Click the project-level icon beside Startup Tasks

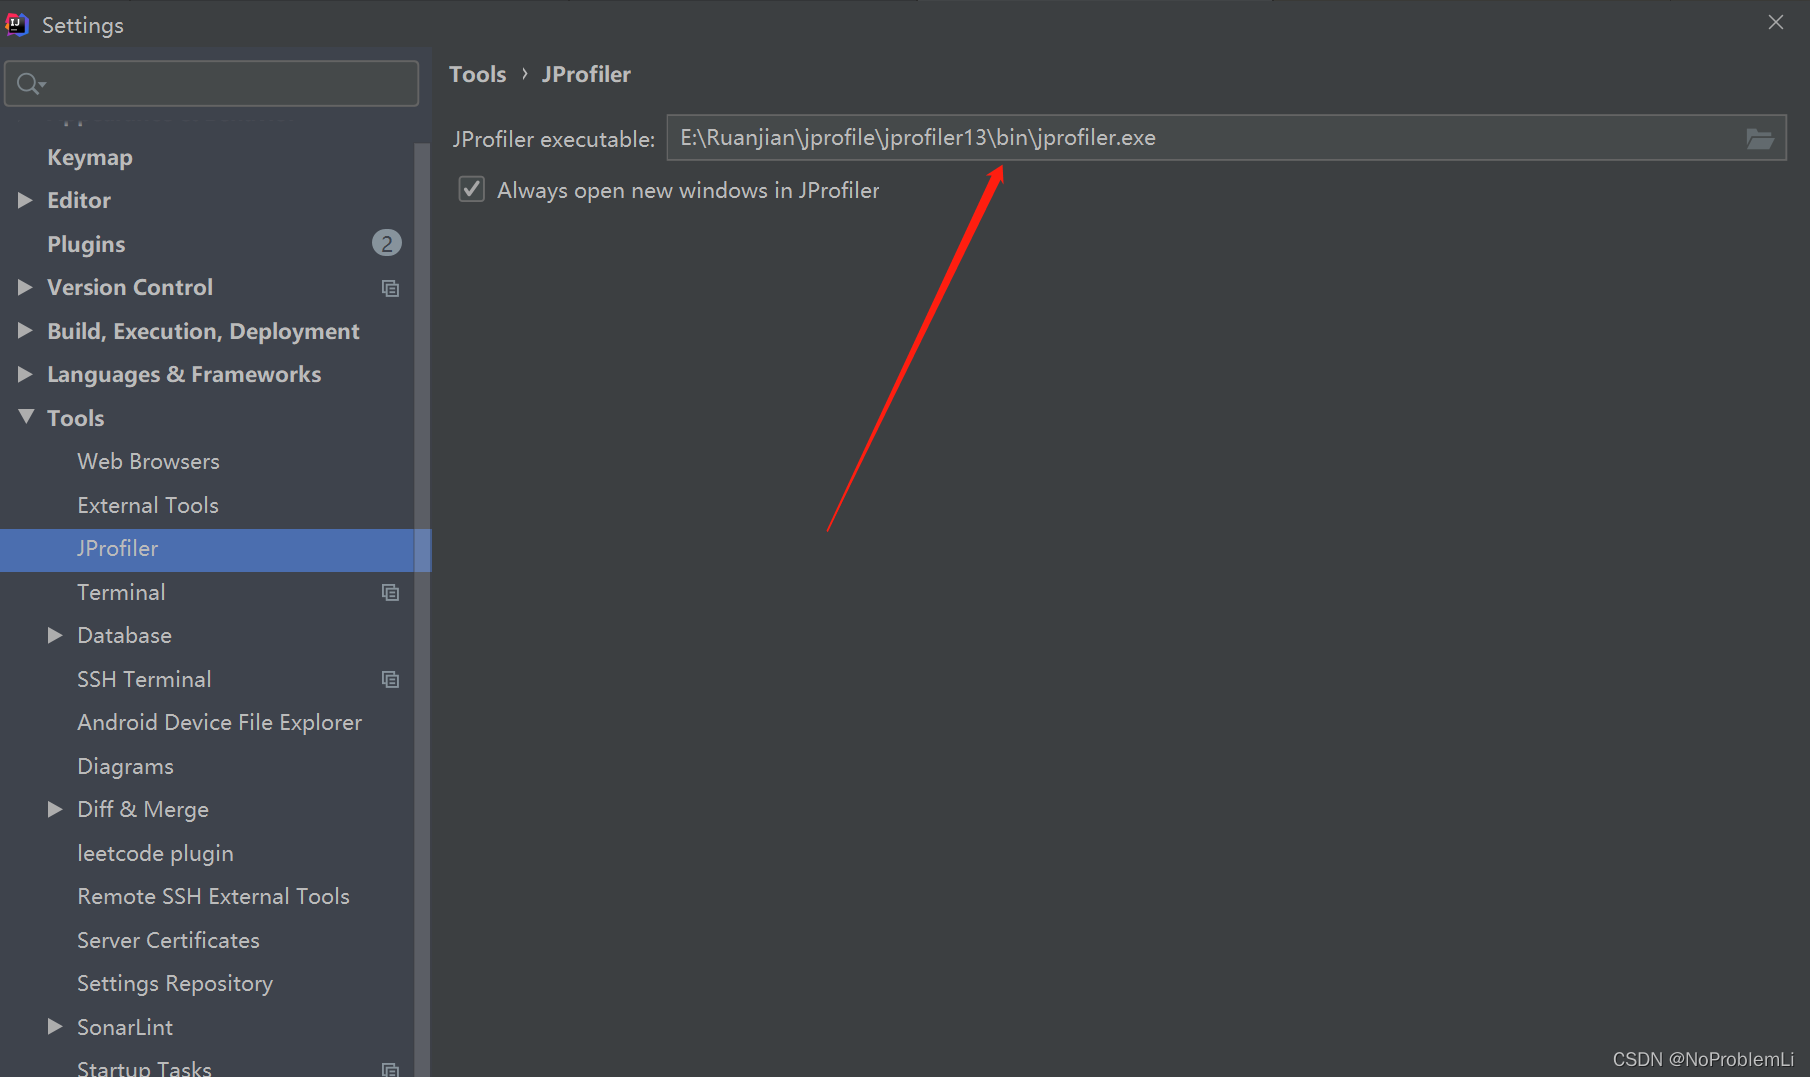click(390, 1069)
